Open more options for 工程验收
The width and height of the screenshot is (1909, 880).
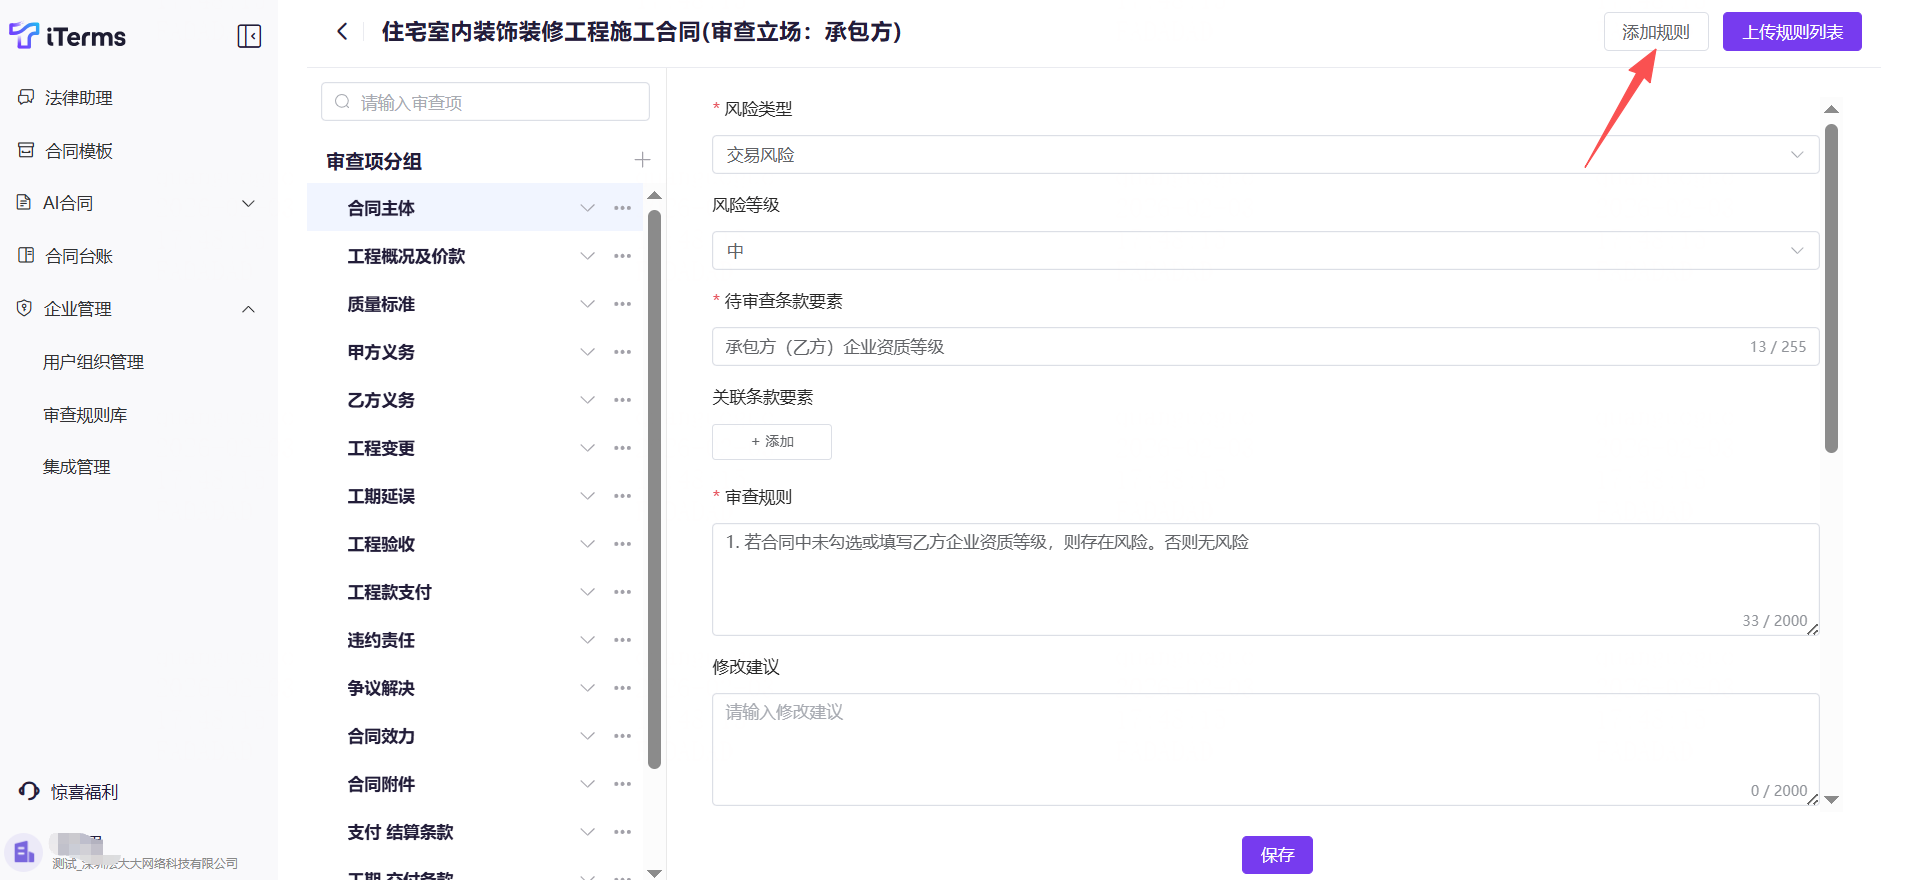(622, 544)
